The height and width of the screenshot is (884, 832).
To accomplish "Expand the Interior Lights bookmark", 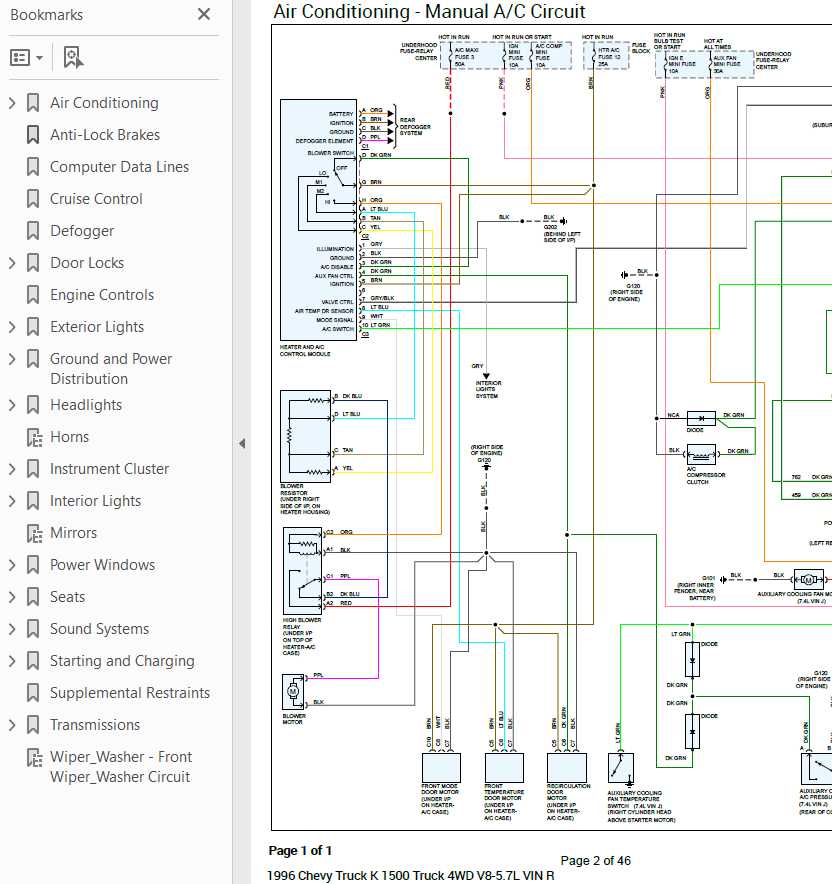I will (x=12, y=501).
